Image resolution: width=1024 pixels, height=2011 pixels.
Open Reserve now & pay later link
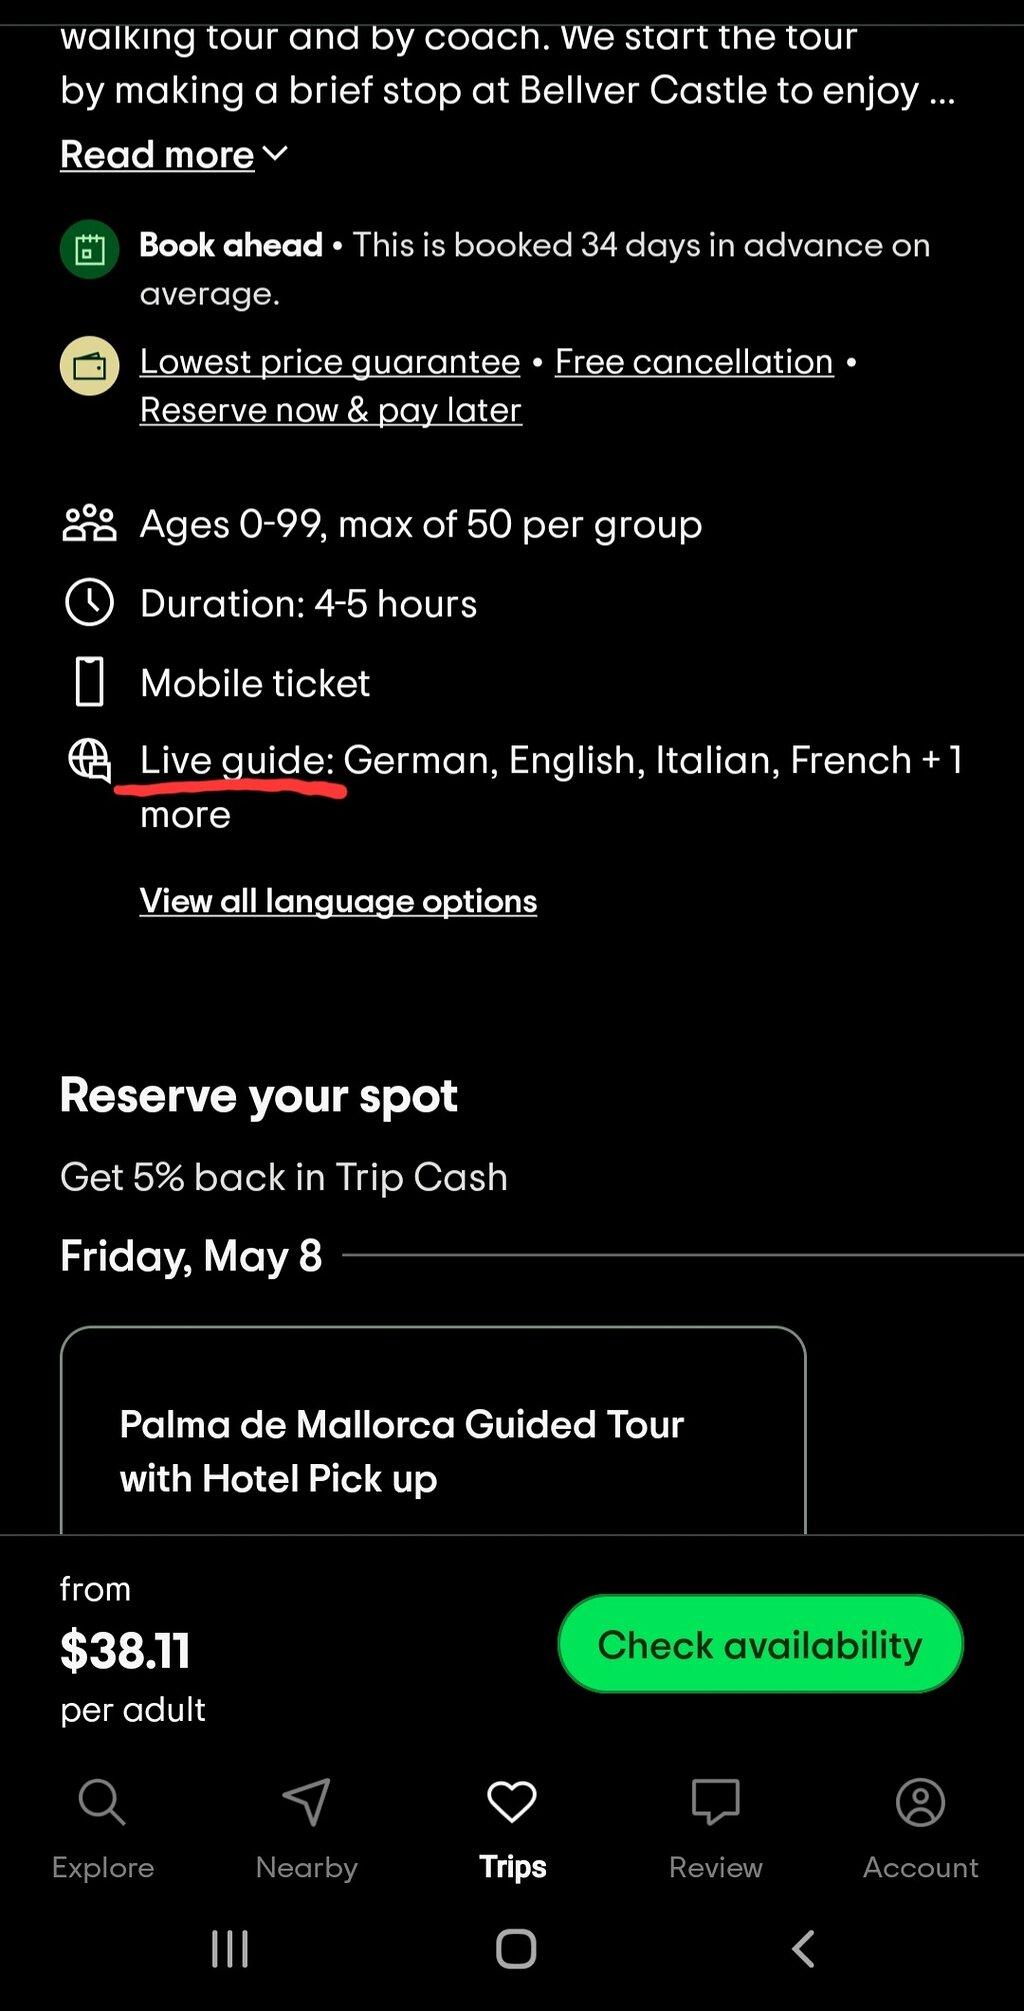(x=331, y=410)
